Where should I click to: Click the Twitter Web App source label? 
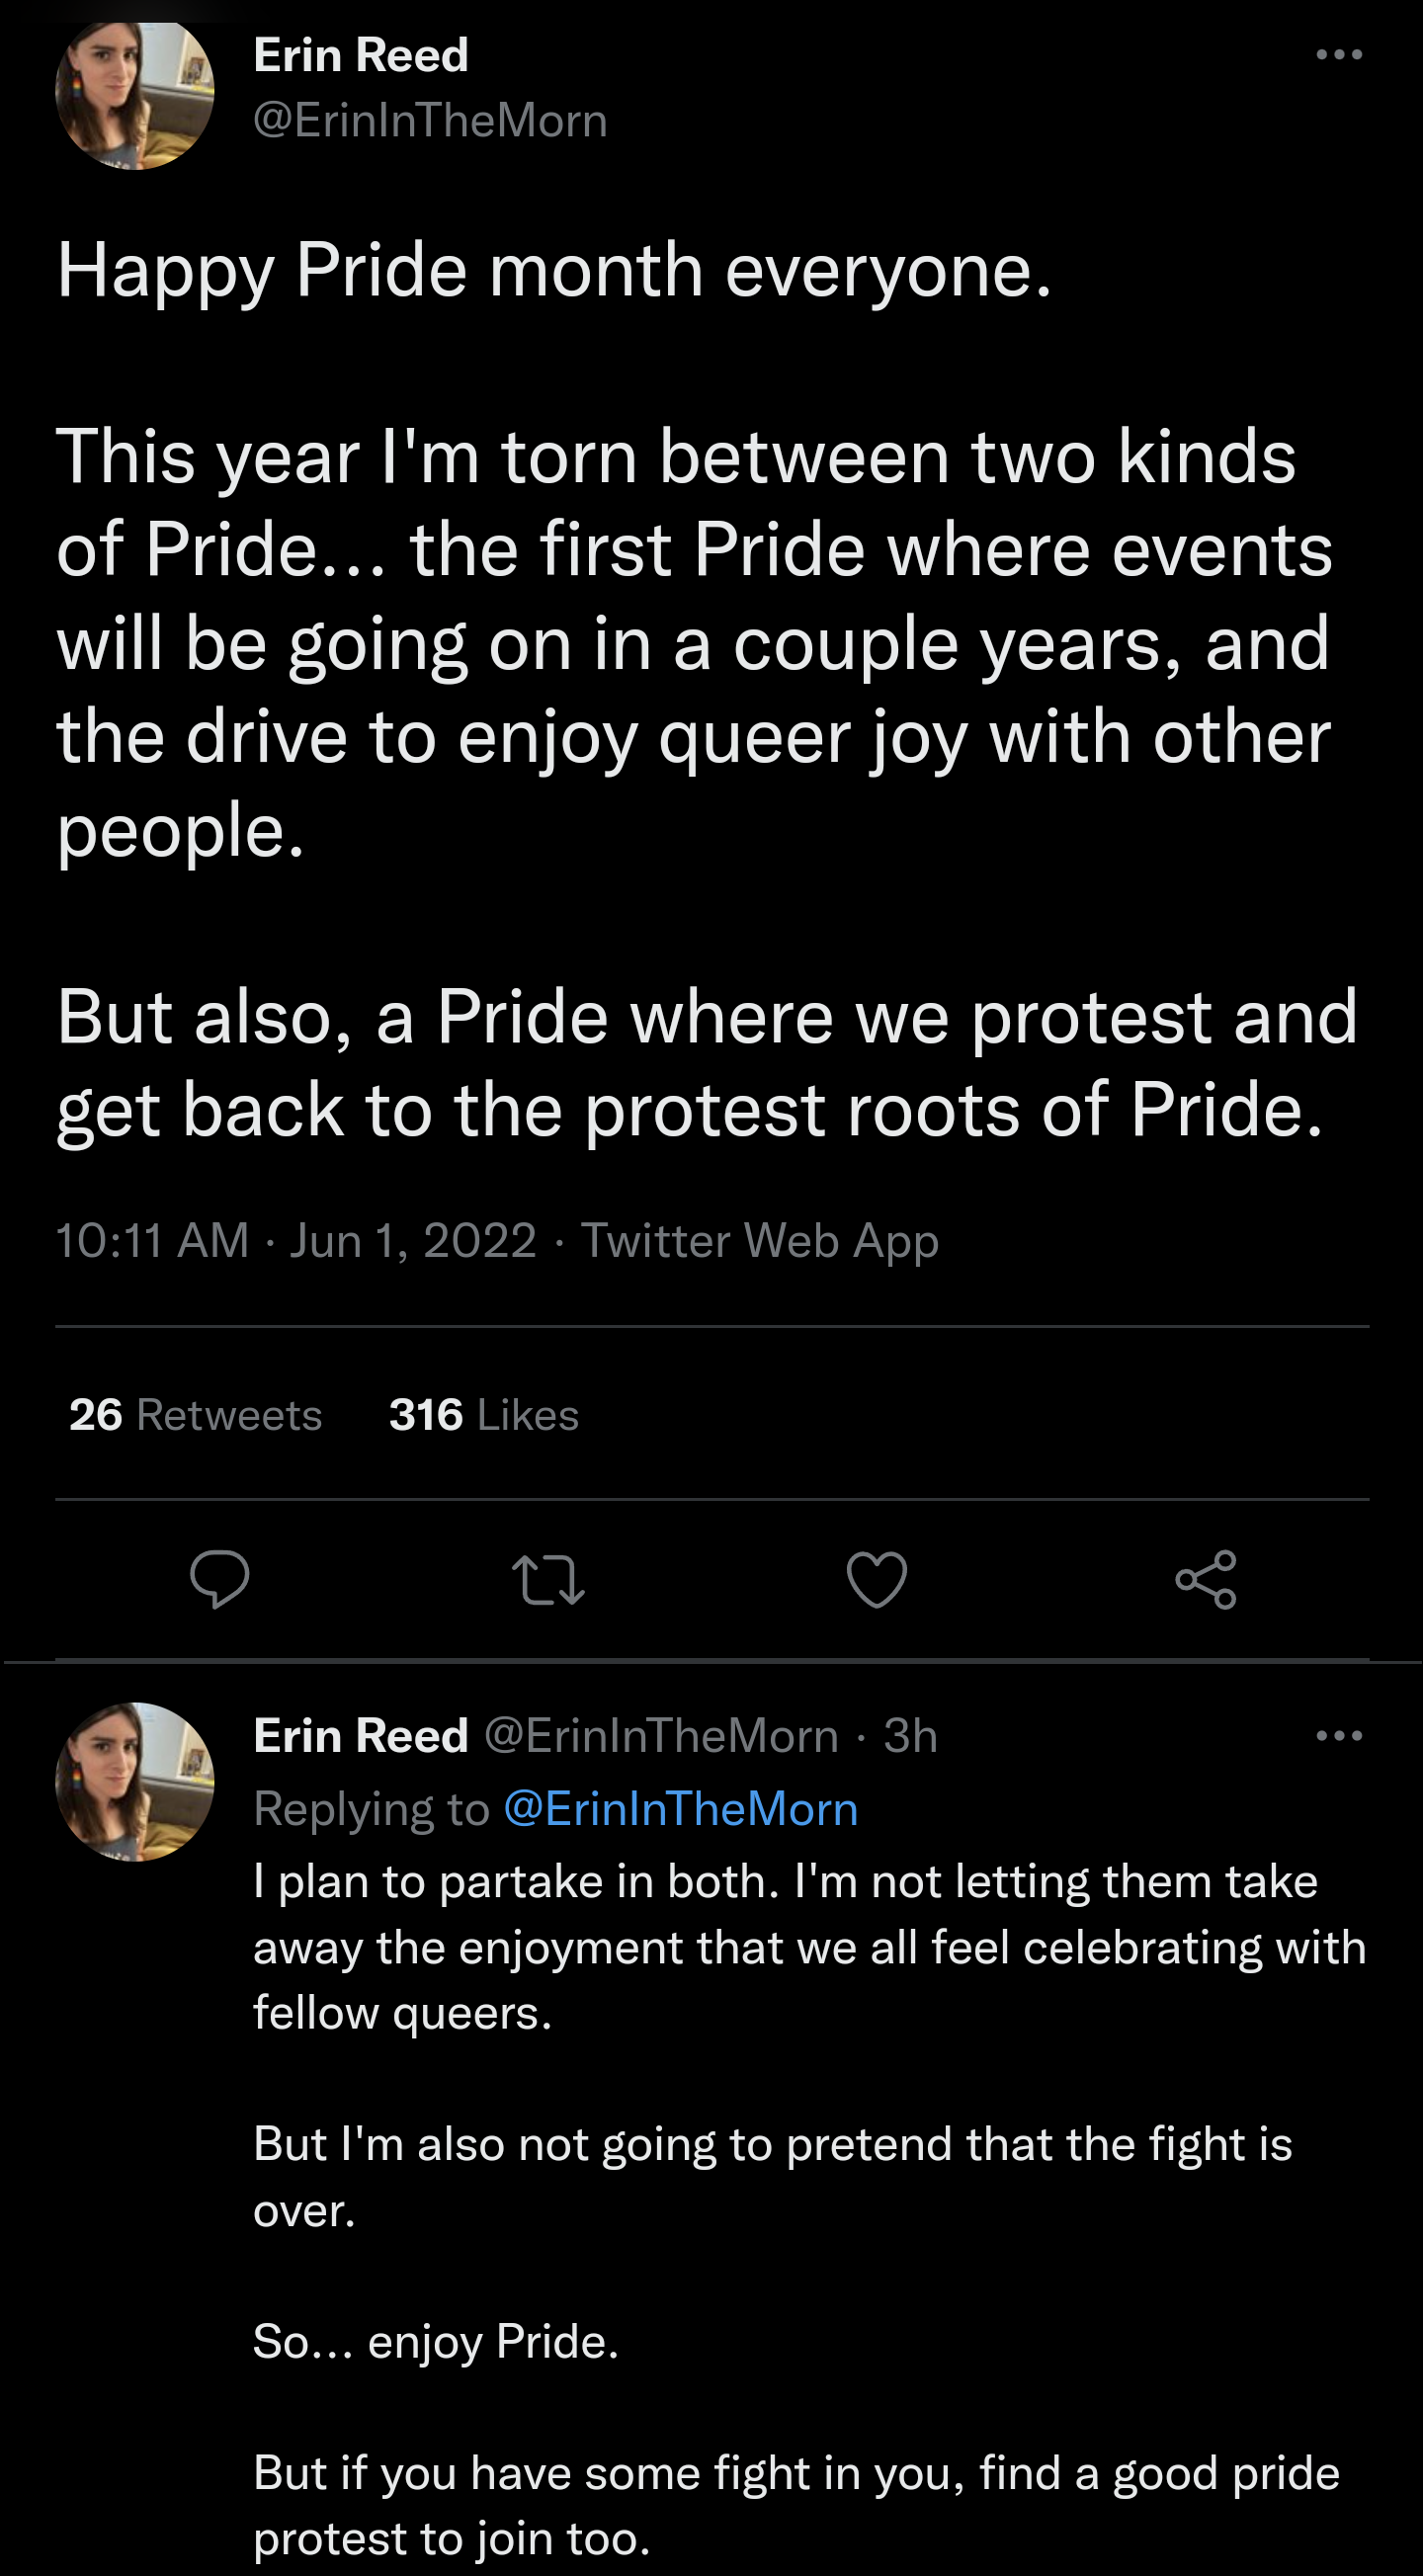click(760, 1241)
